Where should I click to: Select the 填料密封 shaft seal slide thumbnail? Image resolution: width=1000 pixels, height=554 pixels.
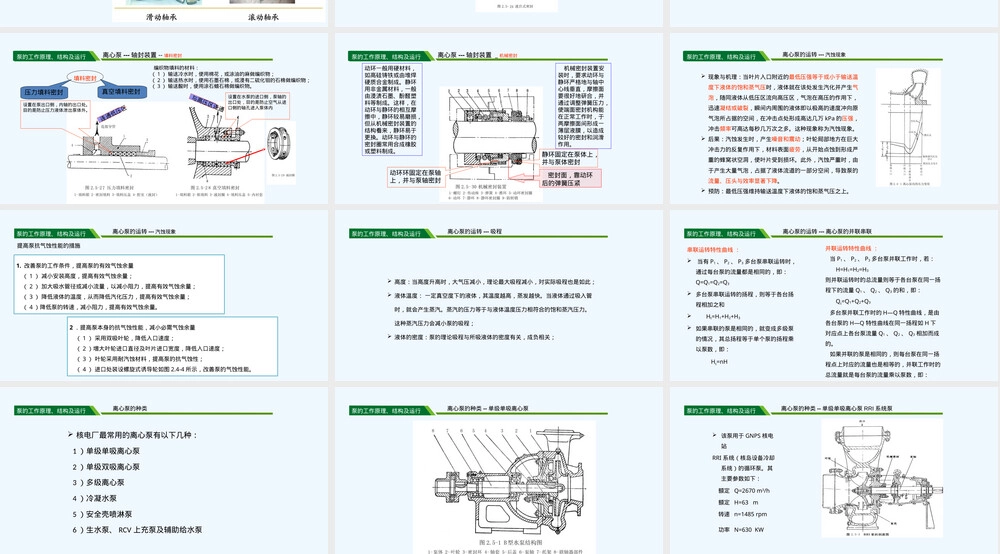coord(164,119)
